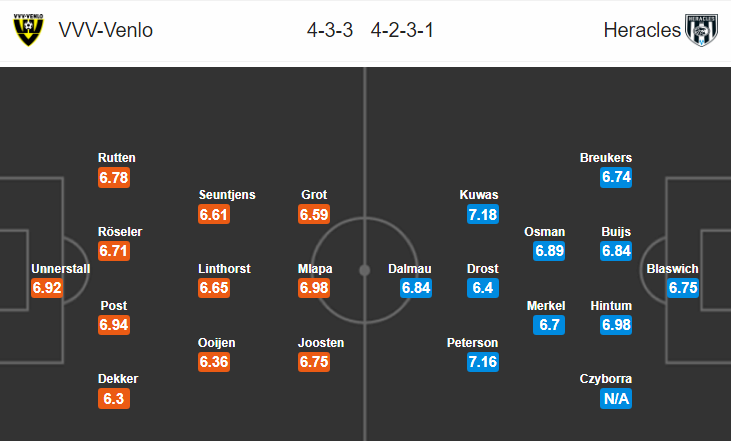This screenshot has height=441, width=731.
Task: Select Dekker's 6.3 rating badge
Action: click(114, 398)
